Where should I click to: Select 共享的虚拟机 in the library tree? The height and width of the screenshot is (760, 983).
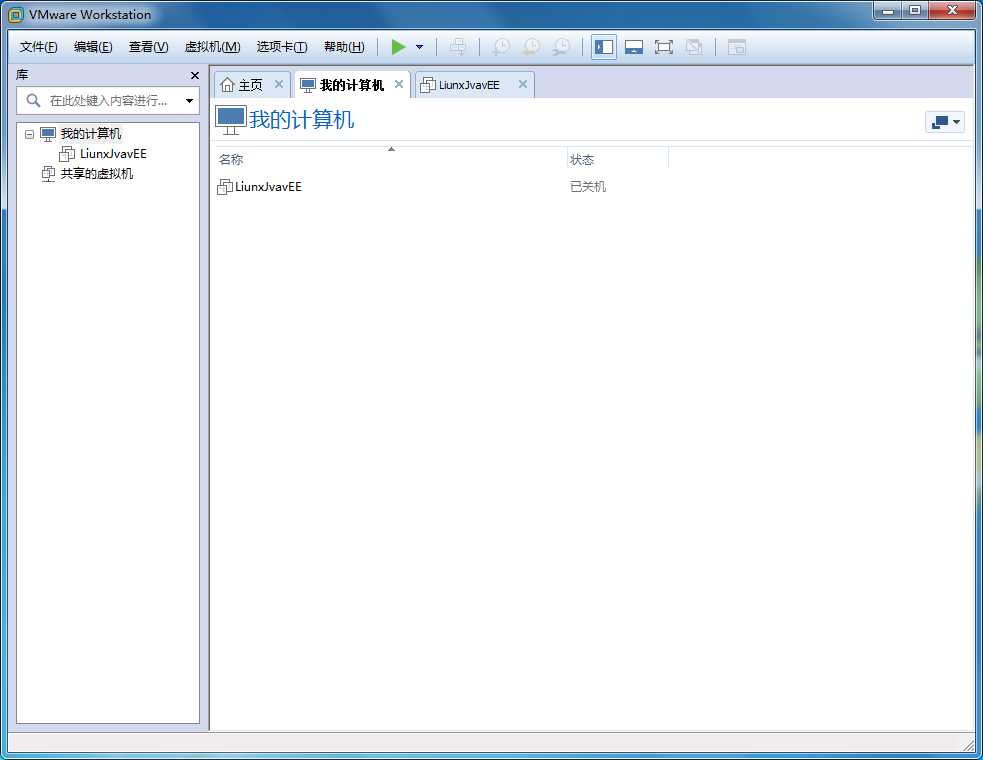(97, 174)
